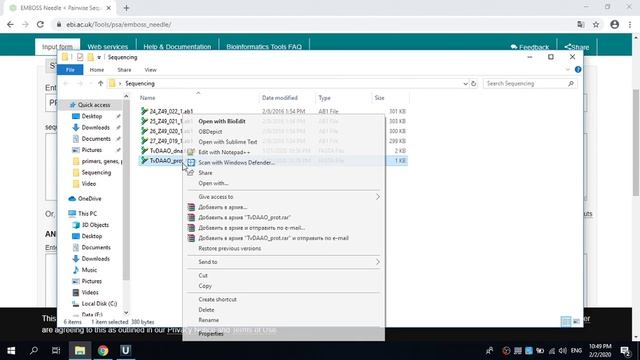Select the 27_Z49_019 file icon
Image resolution: width=640 pixels, height=360 pixels.
144,140
